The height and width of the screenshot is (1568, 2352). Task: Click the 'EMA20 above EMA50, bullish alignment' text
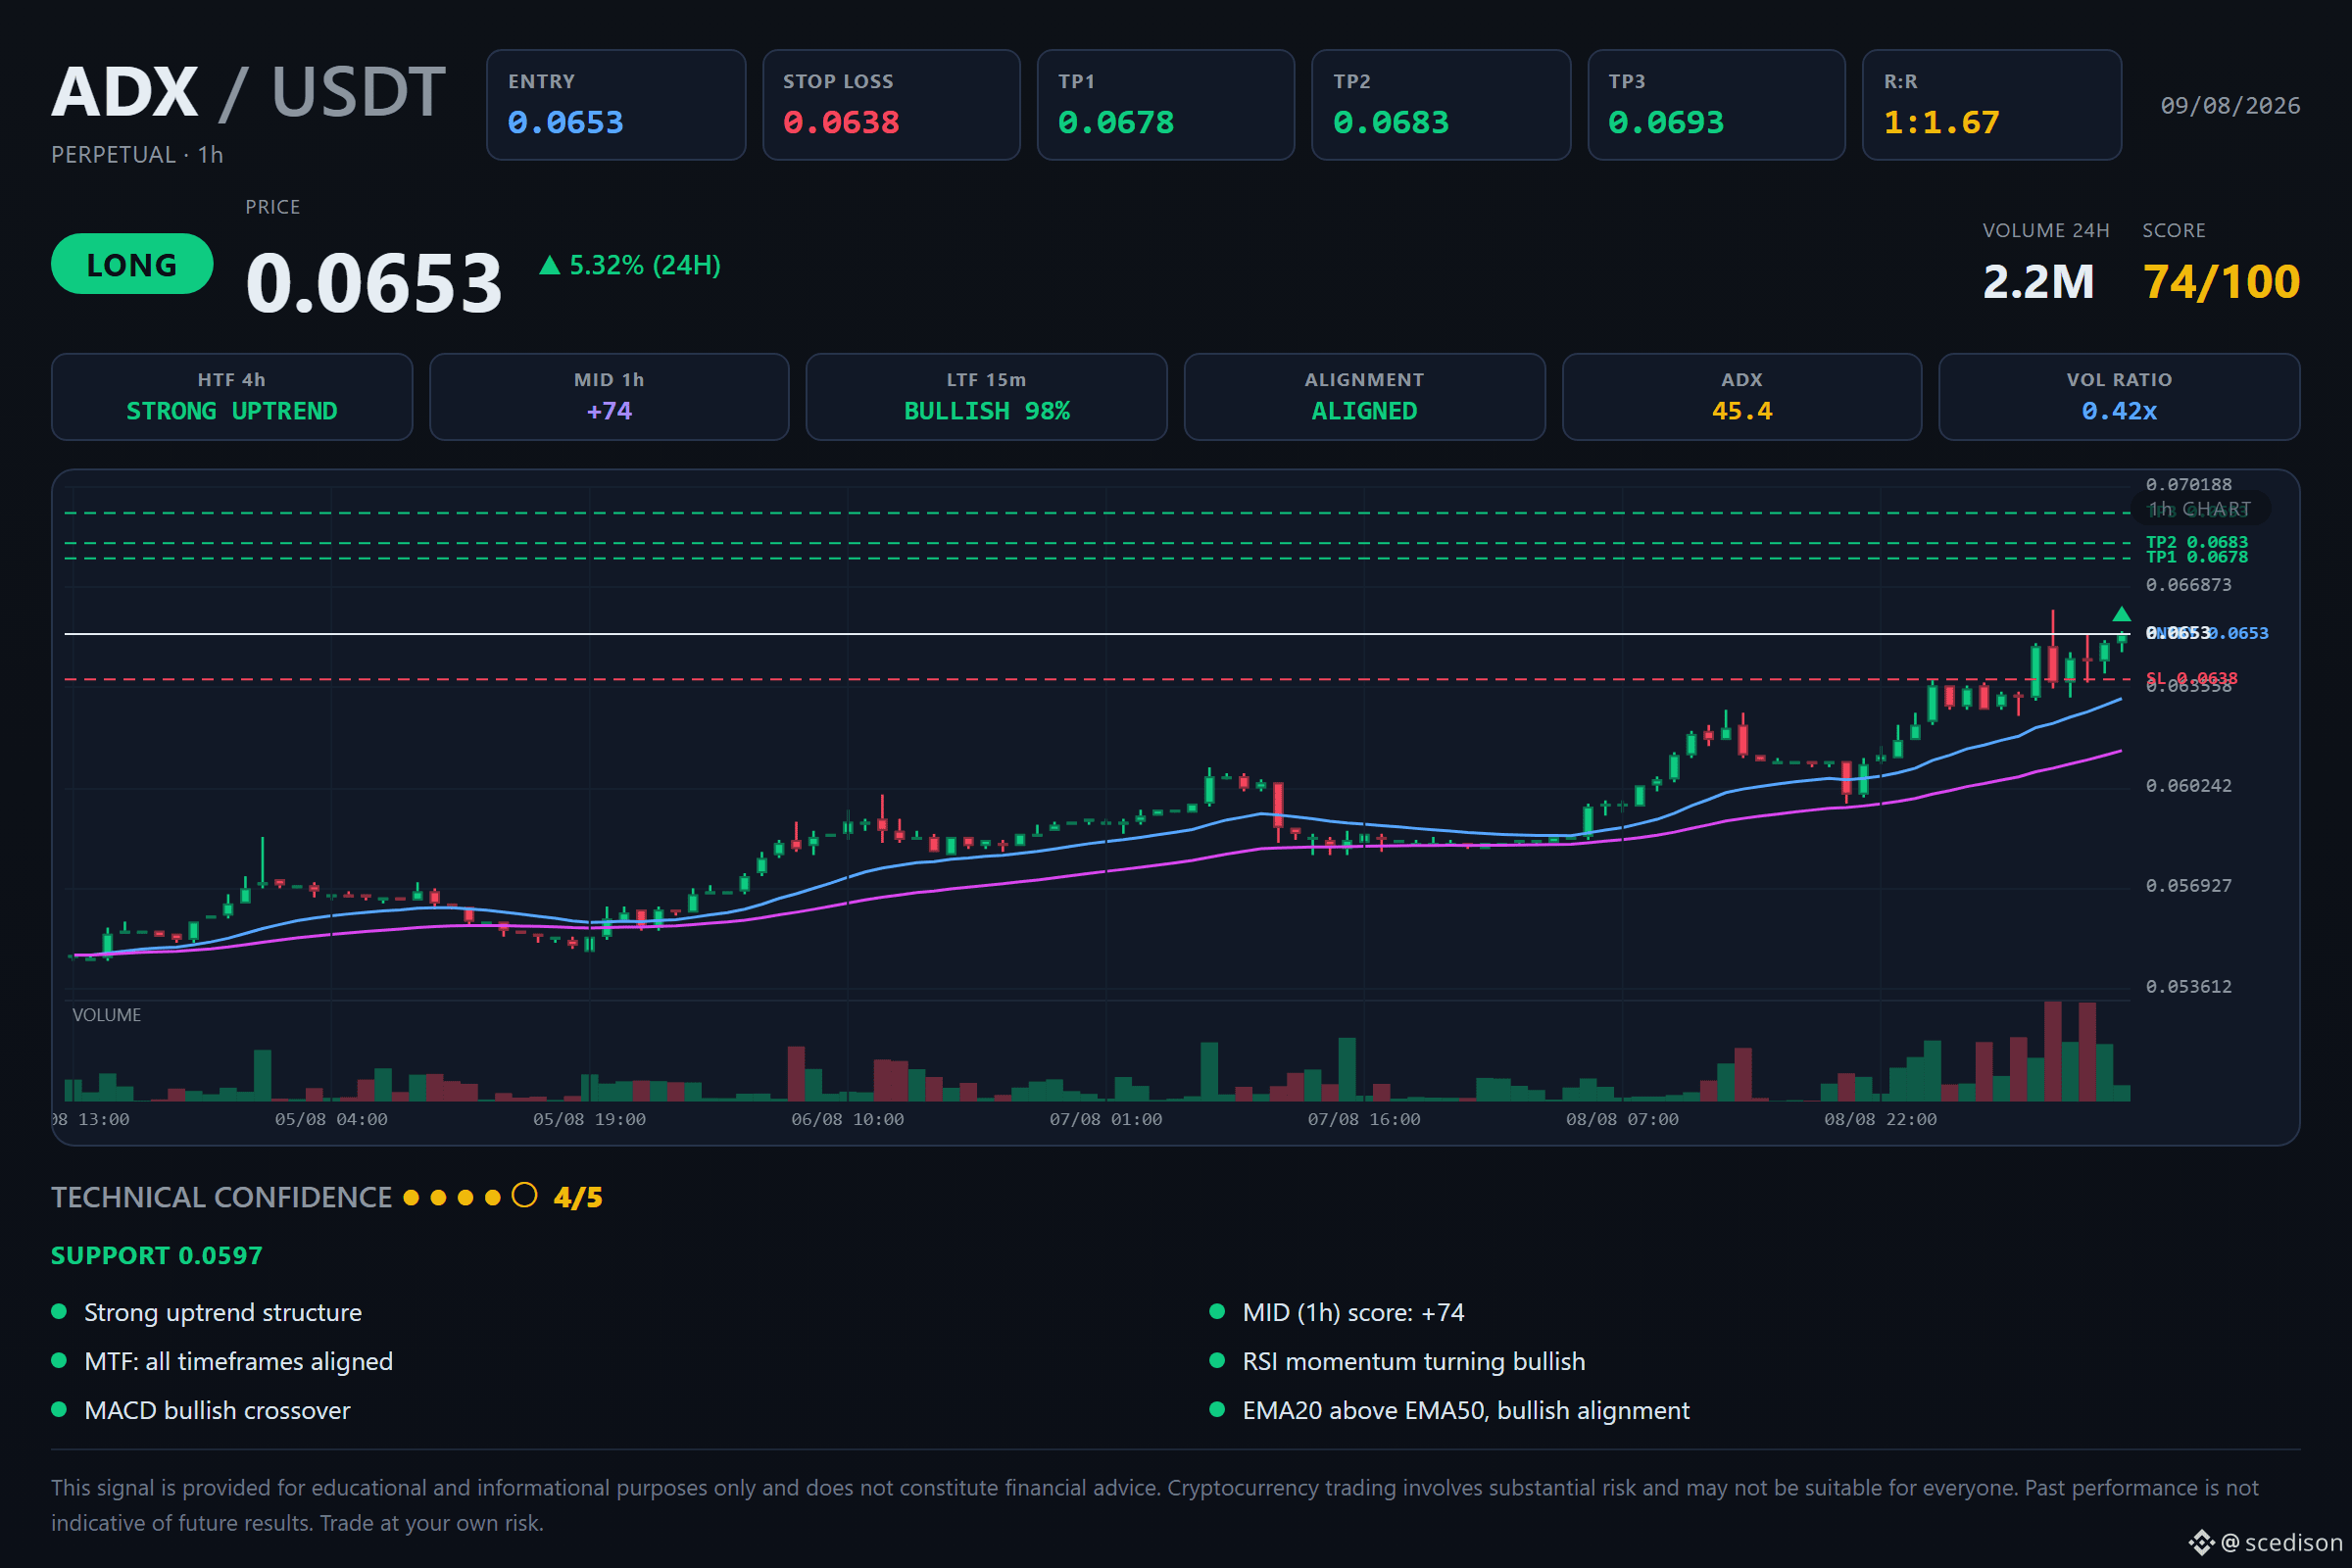[x=1466, y=1411]
